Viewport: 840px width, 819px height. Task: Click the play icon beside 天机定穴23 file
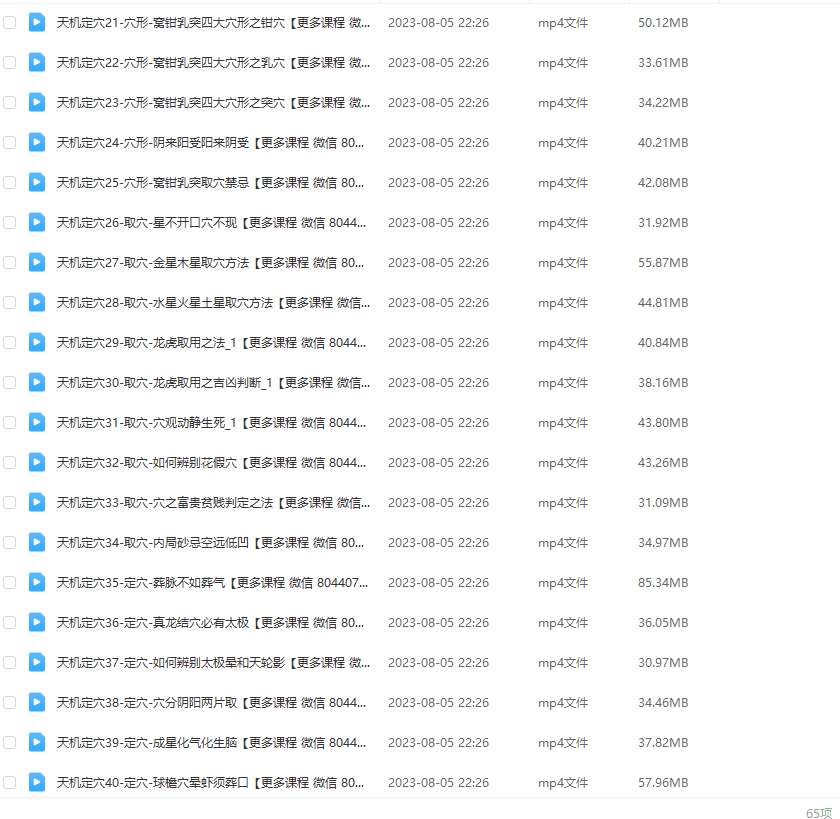37,102
